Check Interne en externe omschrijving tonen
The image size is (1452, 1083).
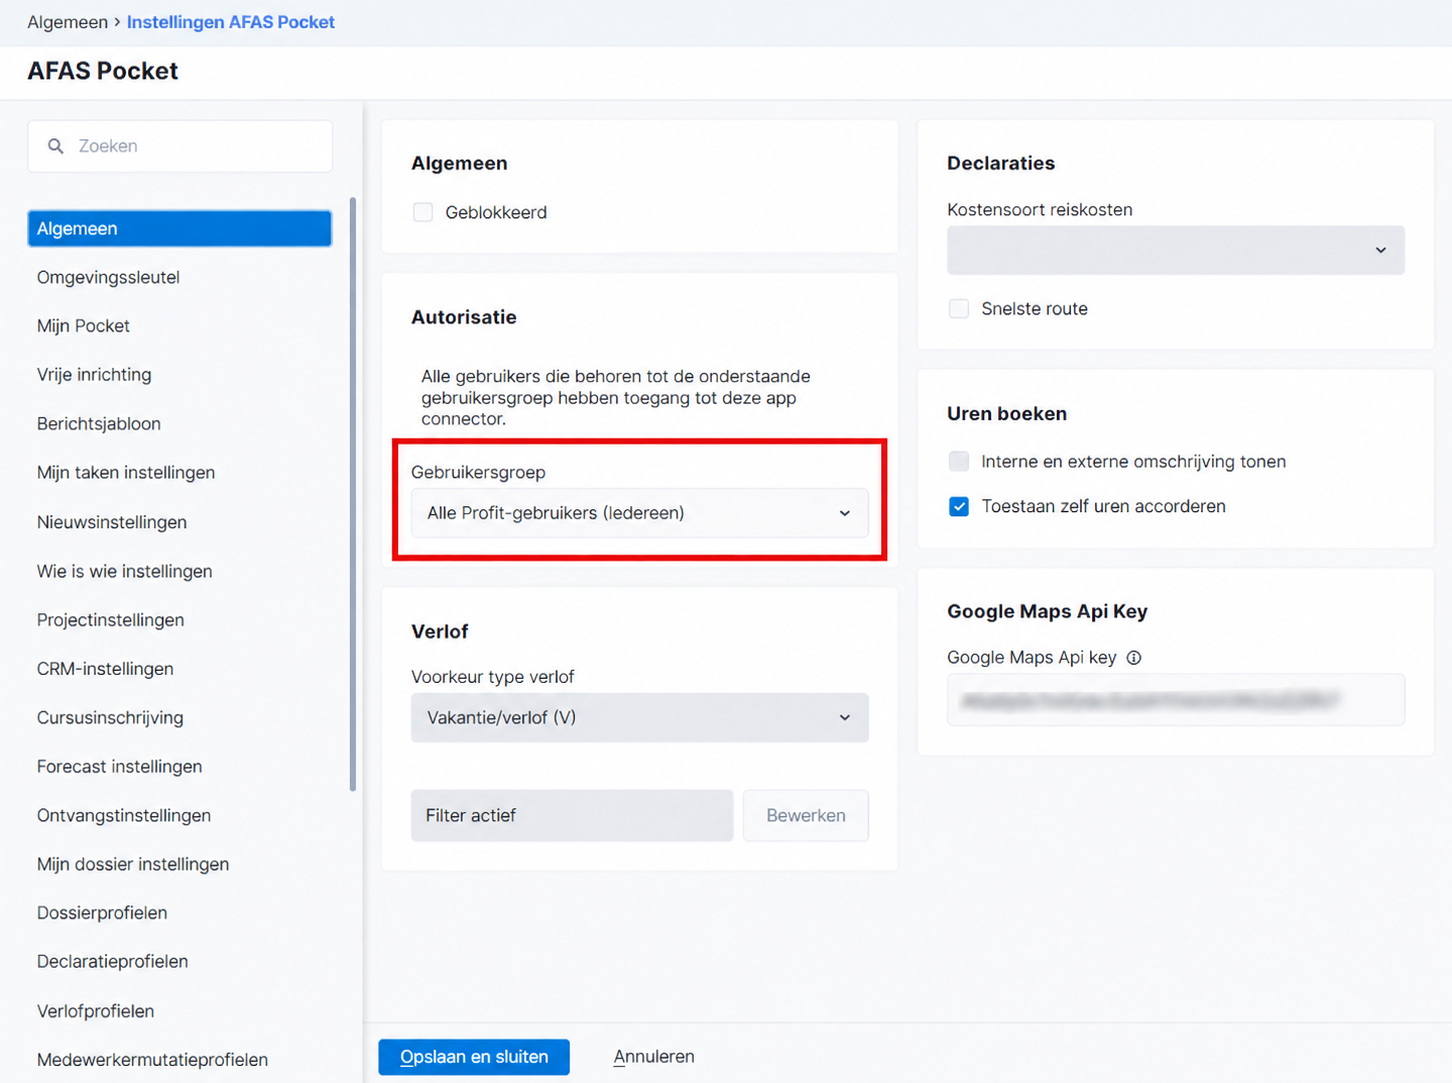959,461
